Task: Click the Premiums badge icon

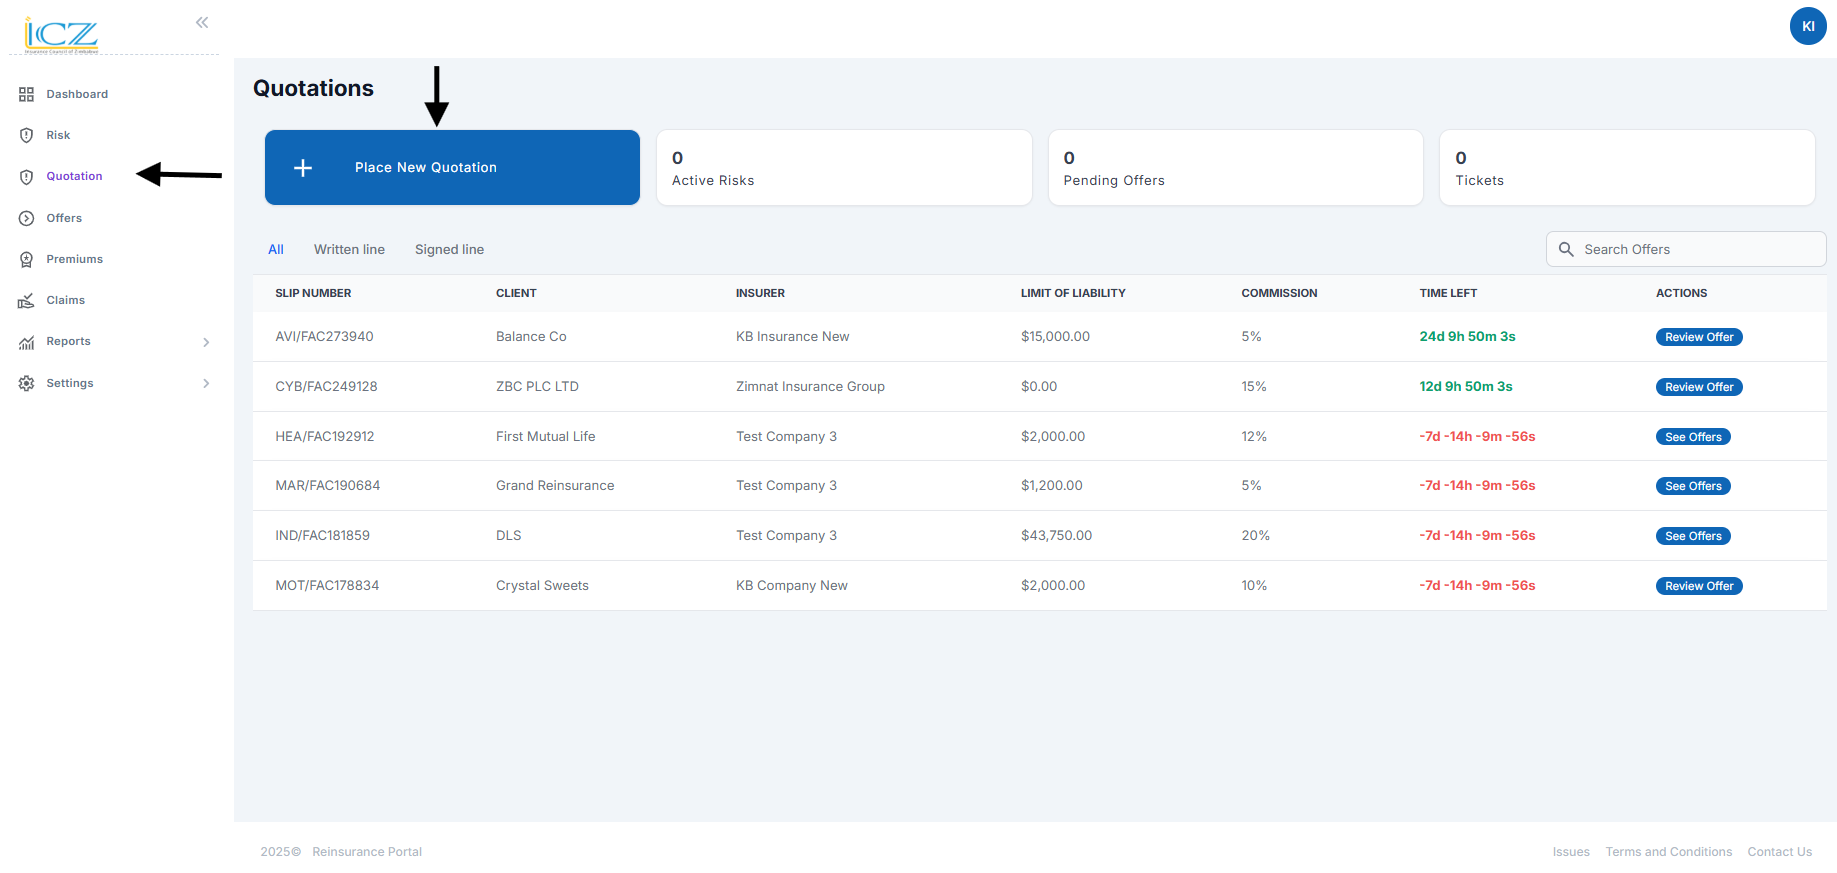Action: click(26, 259)
